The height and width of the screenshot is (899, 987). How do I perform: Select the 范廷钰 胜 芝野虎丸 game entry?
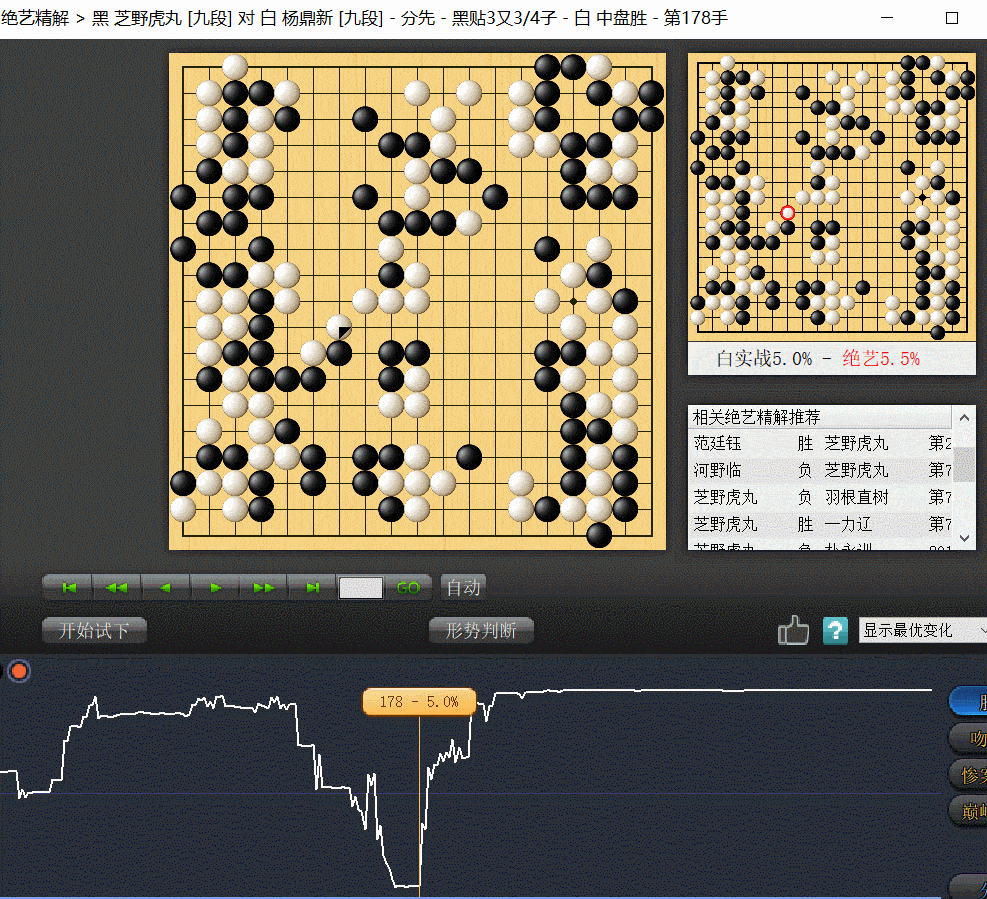[820, 443]
